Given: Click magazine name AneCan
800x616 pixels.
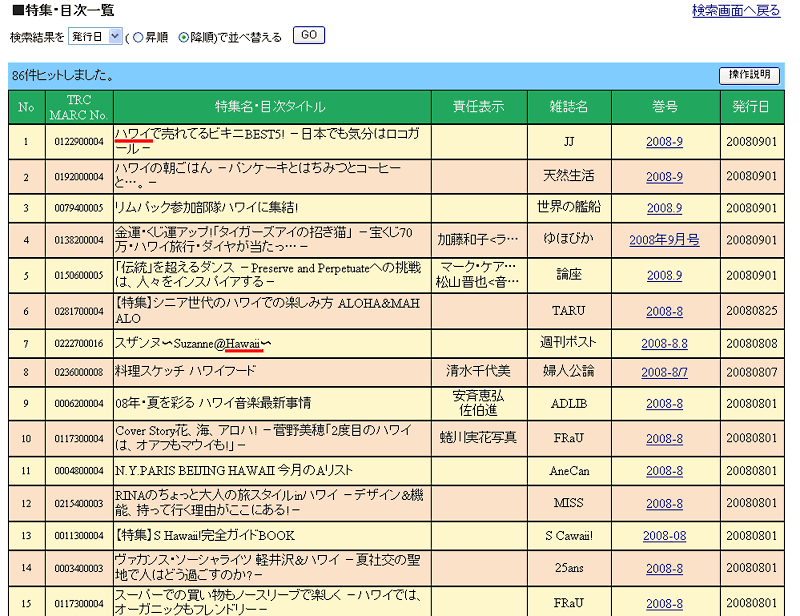Looking at the screenshot, I should (569, 471).
